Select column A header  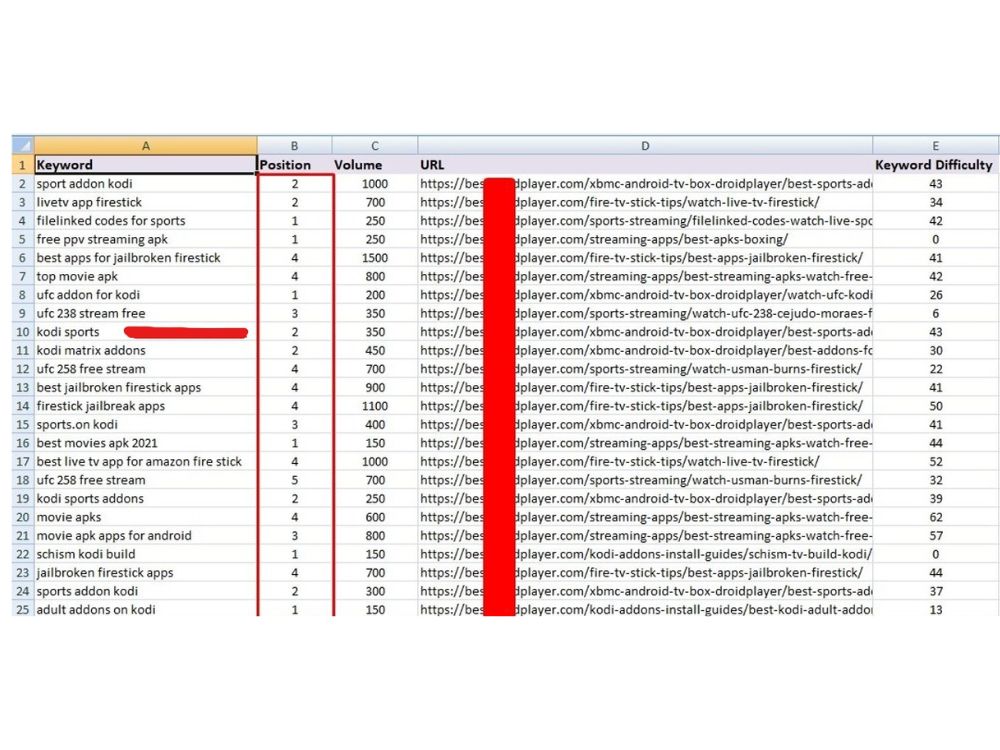pyautogui.click(x=145, y=145)
